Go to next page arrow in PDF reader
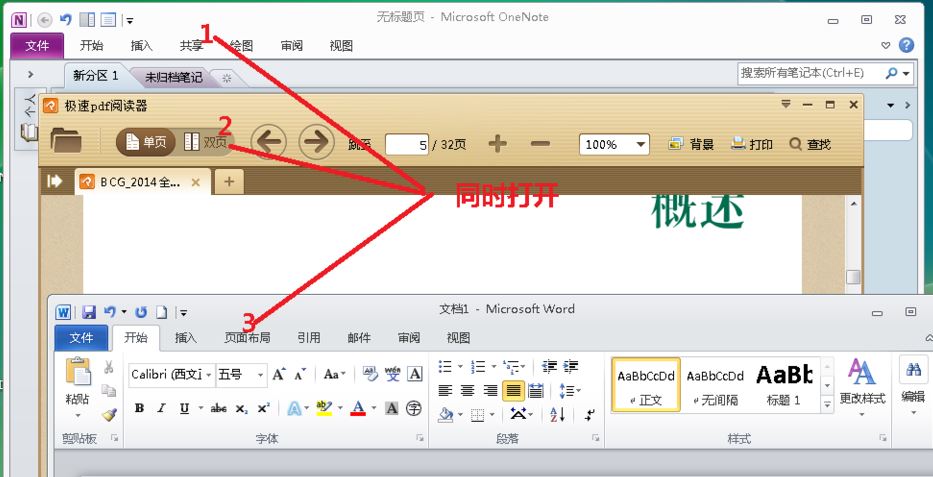This screenshot has width=933, height=477. tap(316, 142)
